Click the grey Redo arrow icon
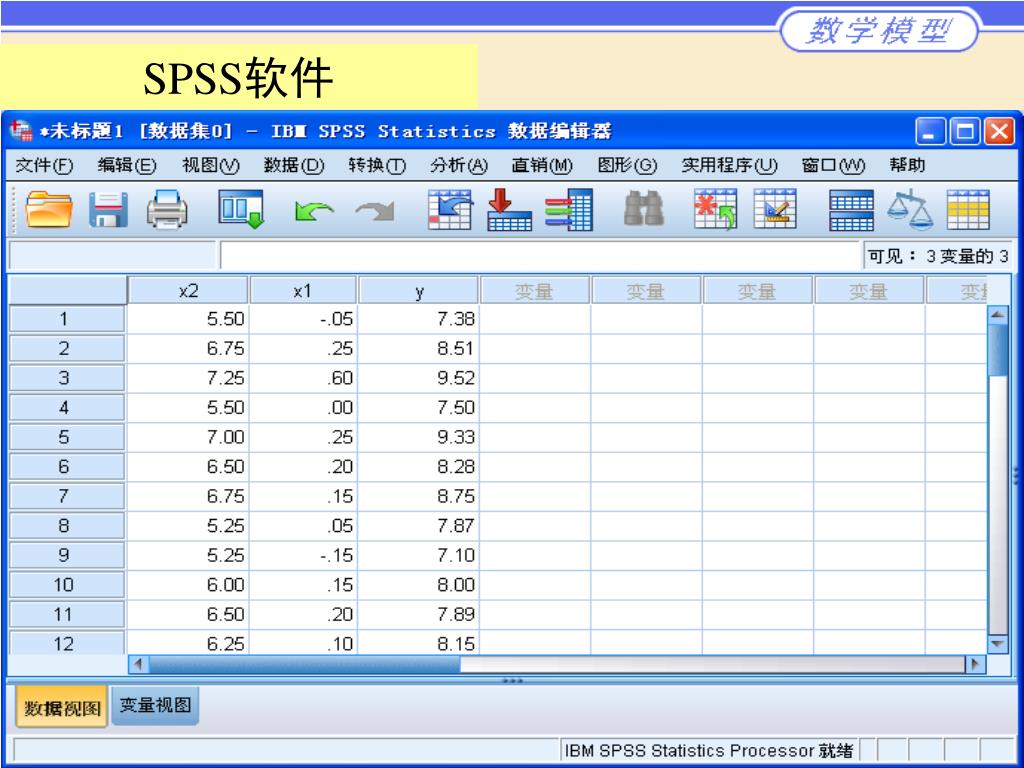 pyautogui.click(x=375, y=211)
